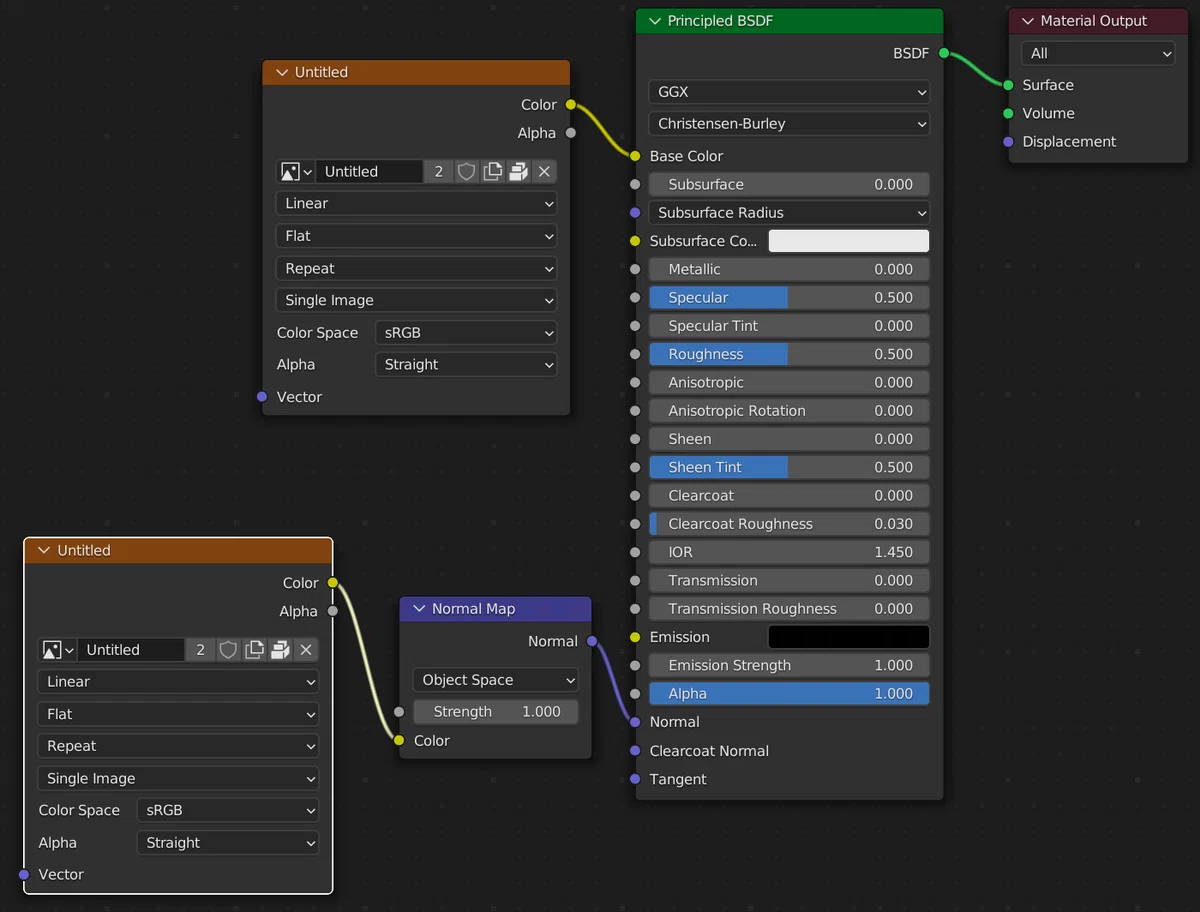Click image name field in Base Color texture node
The image size is (1200, 912).
tap(369, 172)
